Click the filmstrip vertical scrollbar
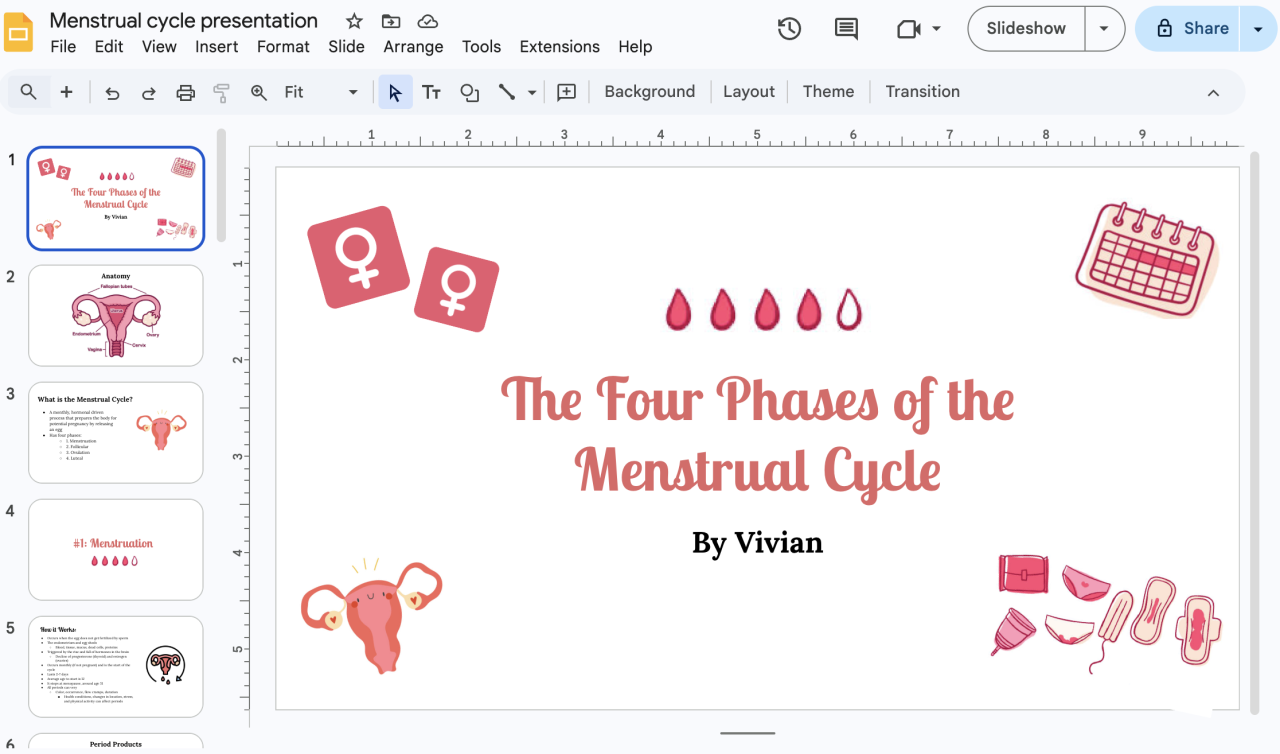 (x=222, y=185)
